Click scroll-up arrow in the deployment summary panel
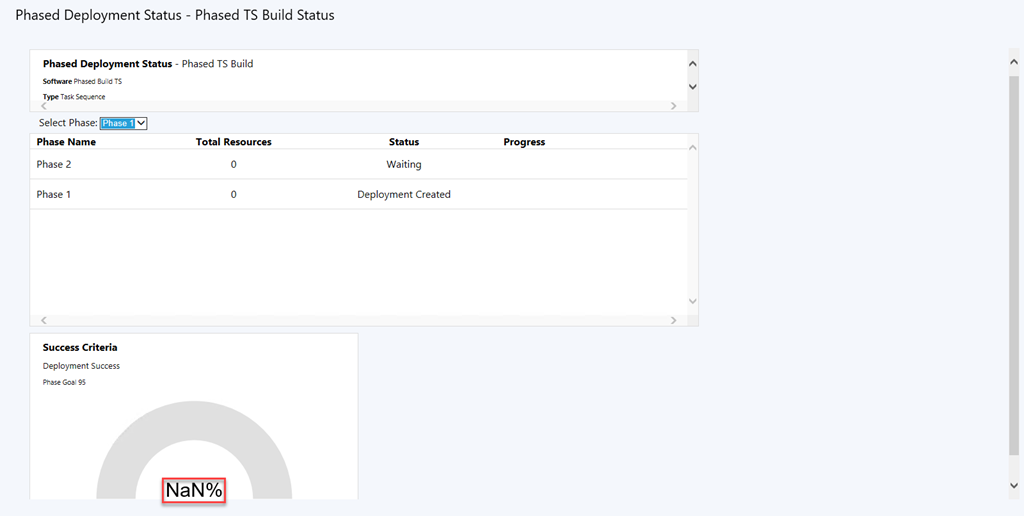Screen dimensions: 1024x516 tap(692, 63)
